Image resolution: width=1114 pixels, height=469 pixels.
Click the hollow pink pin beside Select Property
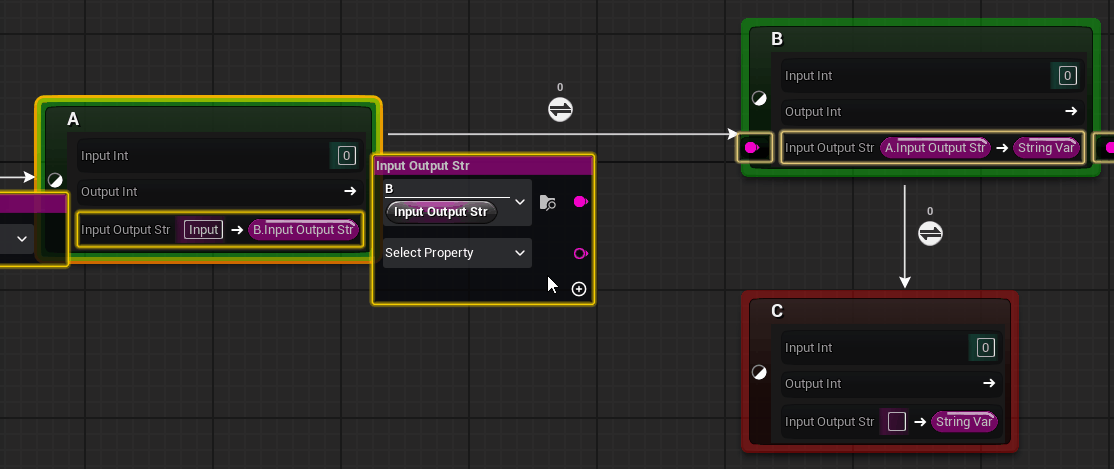click(x=580, y=254)
